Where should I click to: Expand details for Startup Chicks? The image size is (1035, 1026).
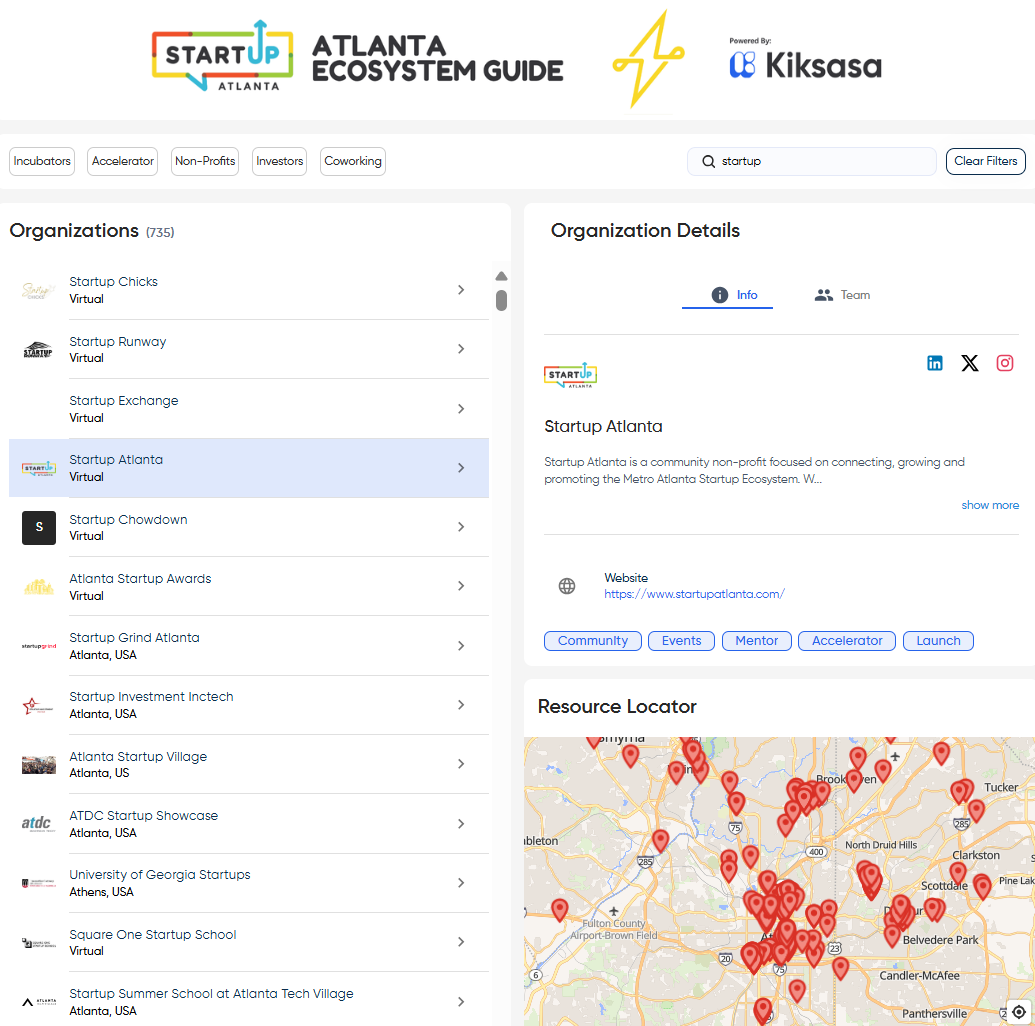(x=461, y=289)
